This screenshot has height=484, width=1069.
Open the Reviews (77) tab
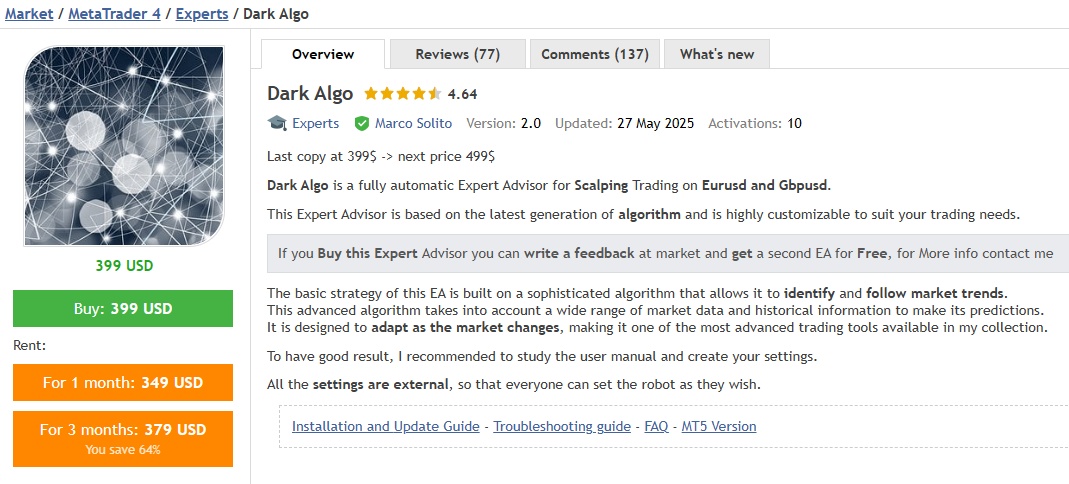click(457, 54)
